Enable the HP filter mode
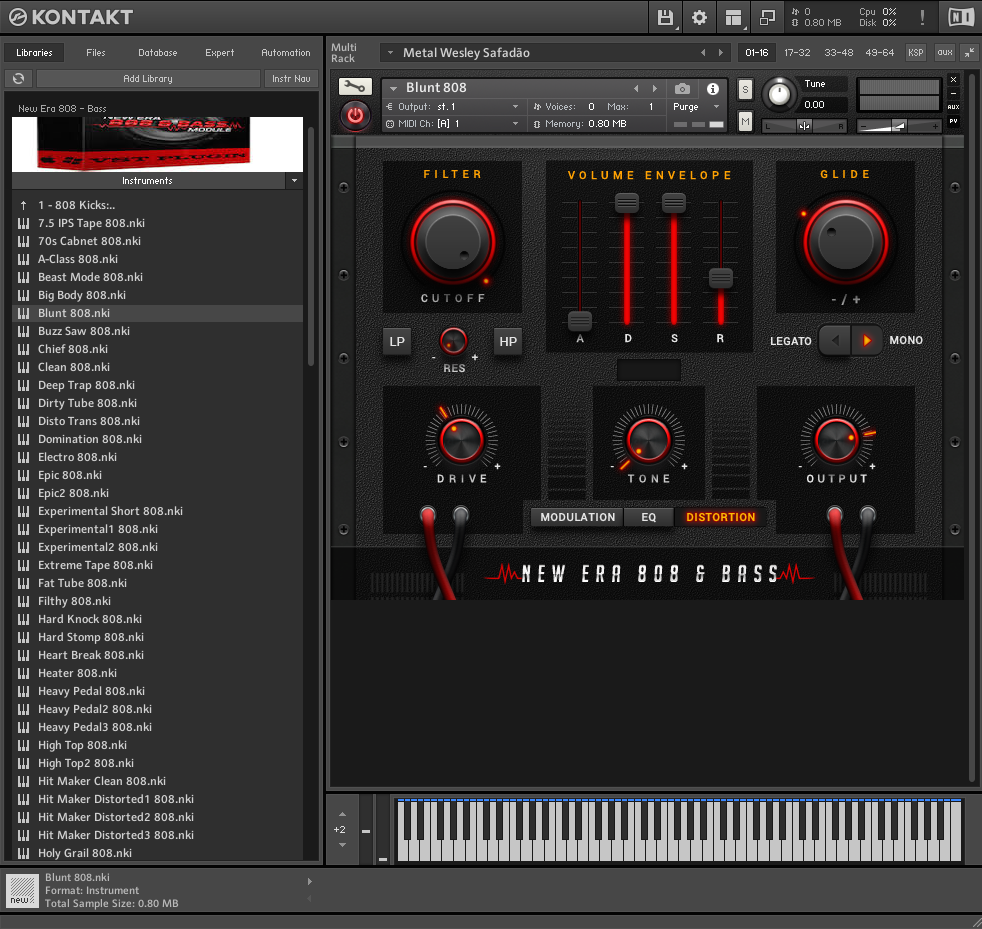This screenshot has width=982, height=929. [x=508, y=341]
